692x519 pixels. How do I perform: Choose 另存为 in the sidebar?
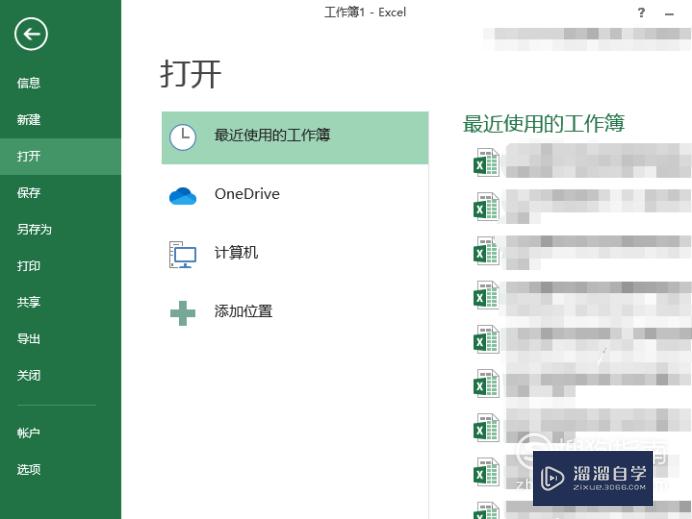pos(34,229)
